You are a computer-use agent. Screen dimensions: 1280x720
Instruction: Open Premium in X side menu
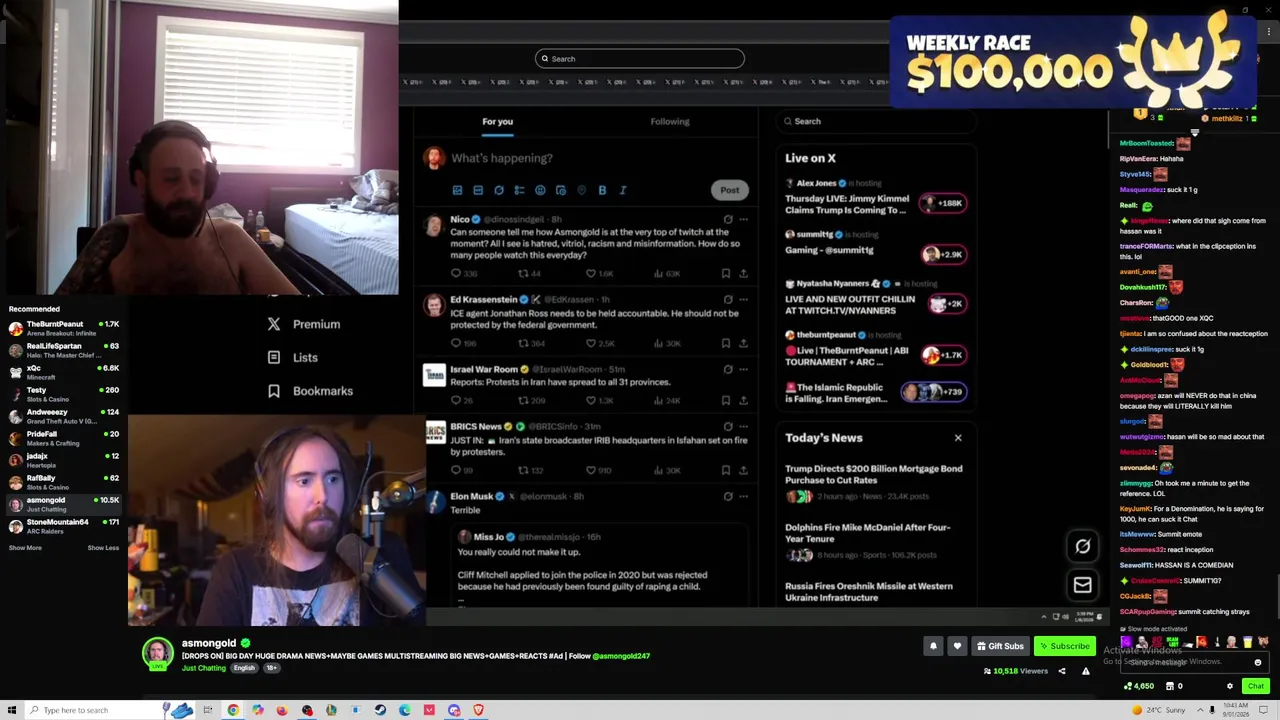tap(304, 324)
